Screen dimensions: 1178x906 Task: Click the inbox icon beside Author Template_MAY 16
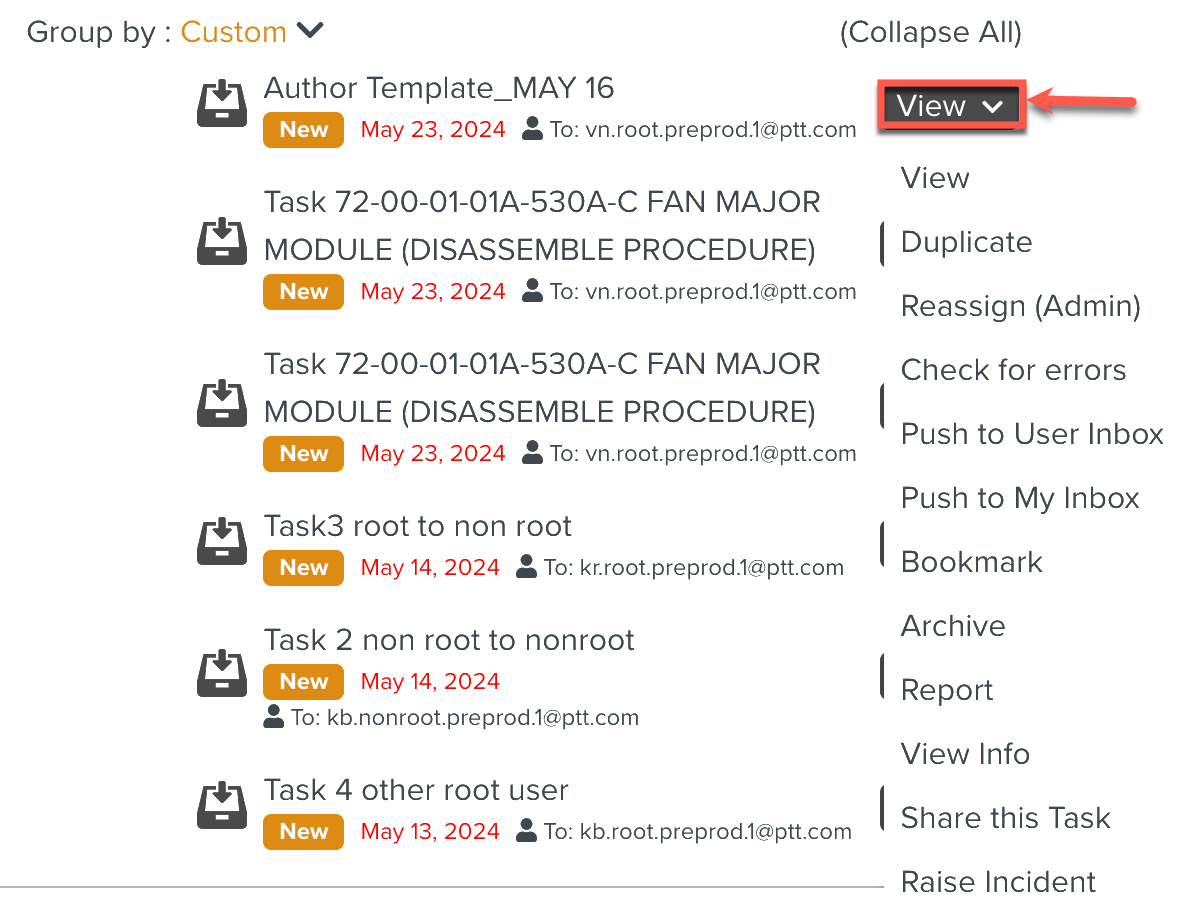click(221, 104)
